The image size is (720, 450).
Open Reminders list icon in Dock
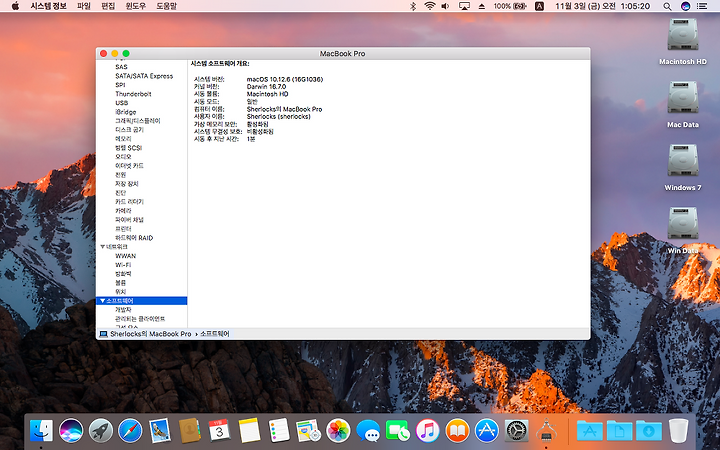[278, 431]
